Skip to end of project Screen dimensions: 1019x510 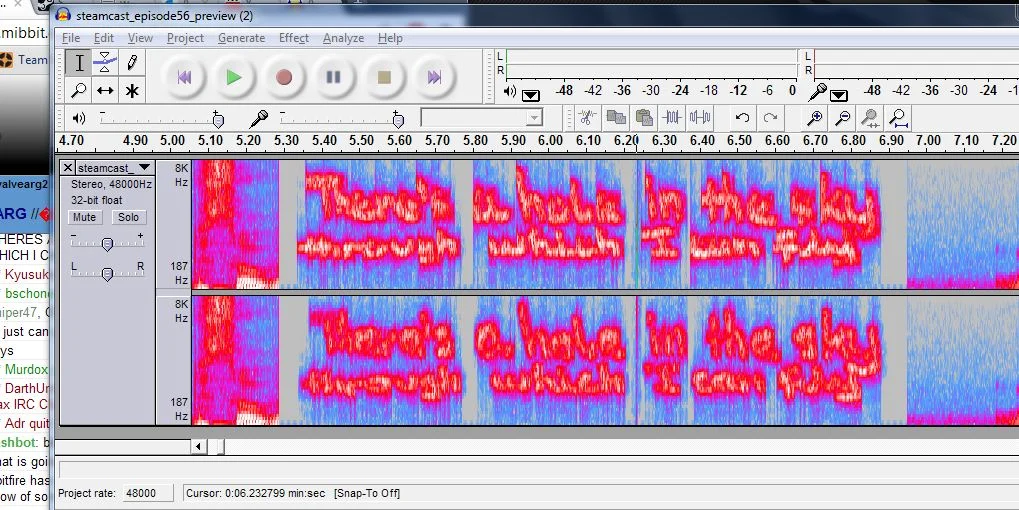433,77
